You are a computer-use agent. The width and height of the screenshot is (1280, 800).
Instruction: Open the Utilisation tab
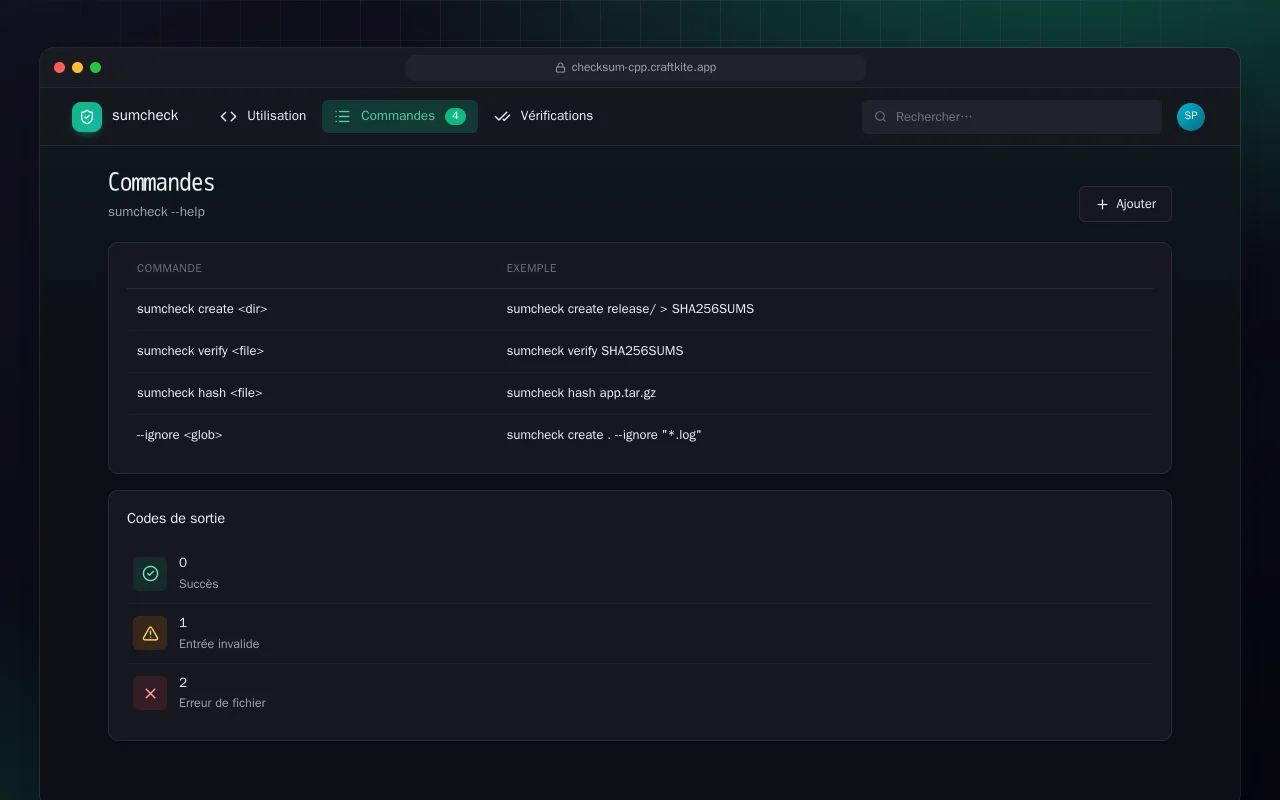[263, 116]
